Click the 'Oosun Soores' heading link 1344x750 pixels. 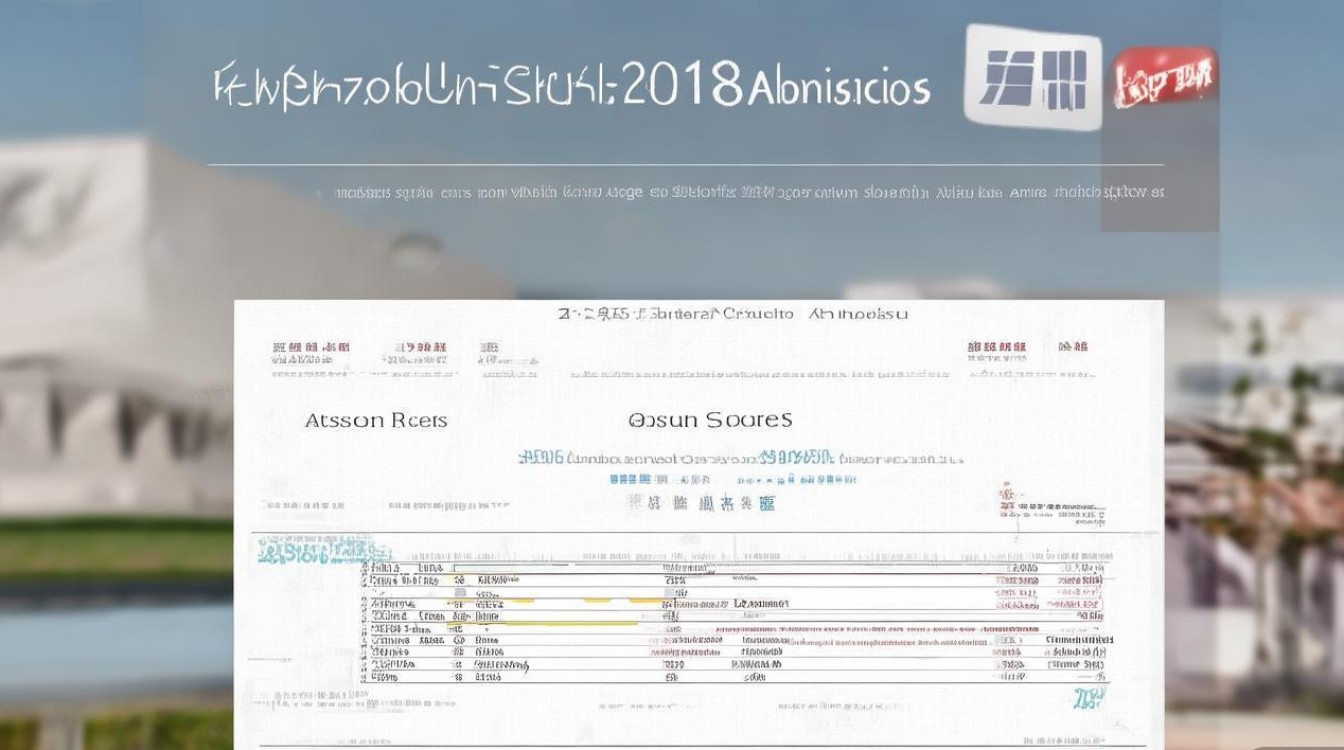(x=712, y=418)
